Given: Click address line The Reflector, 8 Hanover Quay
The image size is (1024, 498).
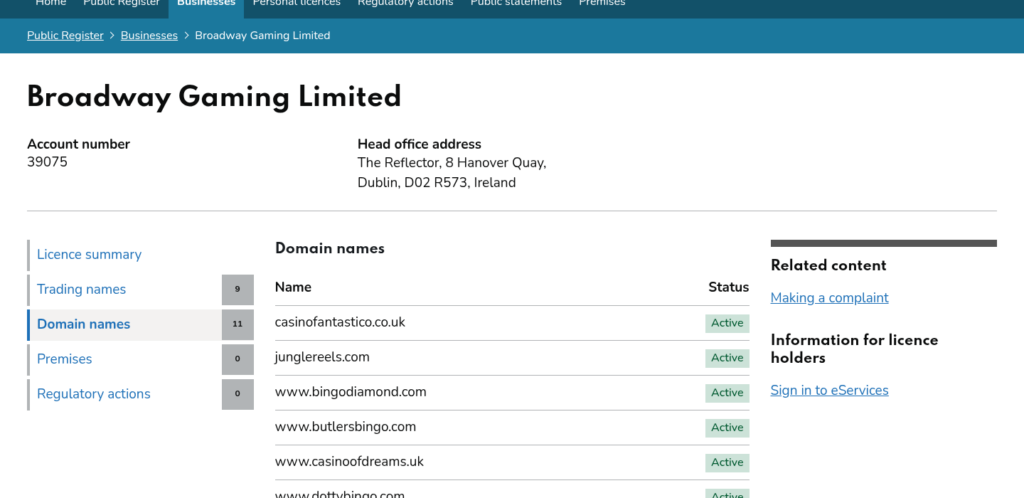Looking at the screenshot, I should click(x=452, y=163).
